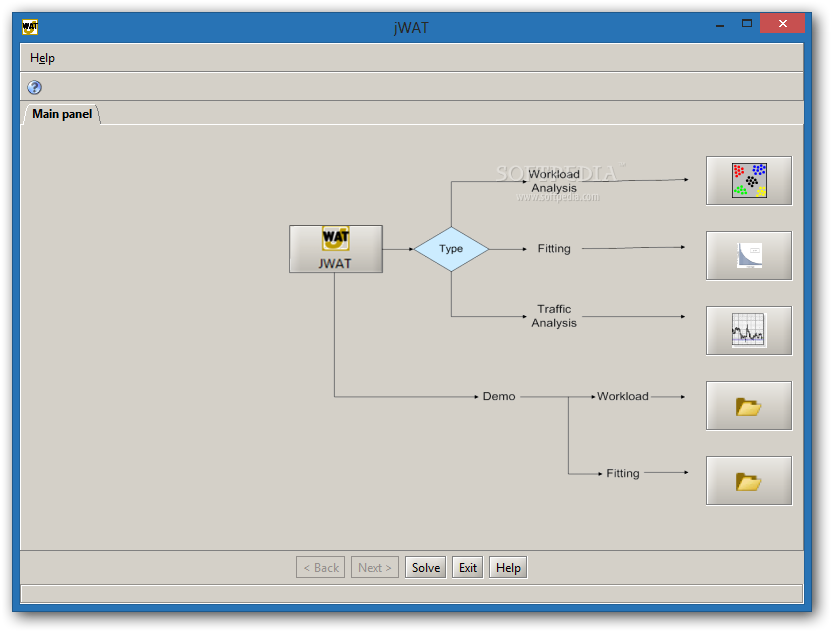Screen dimensions: 832x632
Task: Click the 'Workload Analysis' label
Action: (x=554, y=181)
